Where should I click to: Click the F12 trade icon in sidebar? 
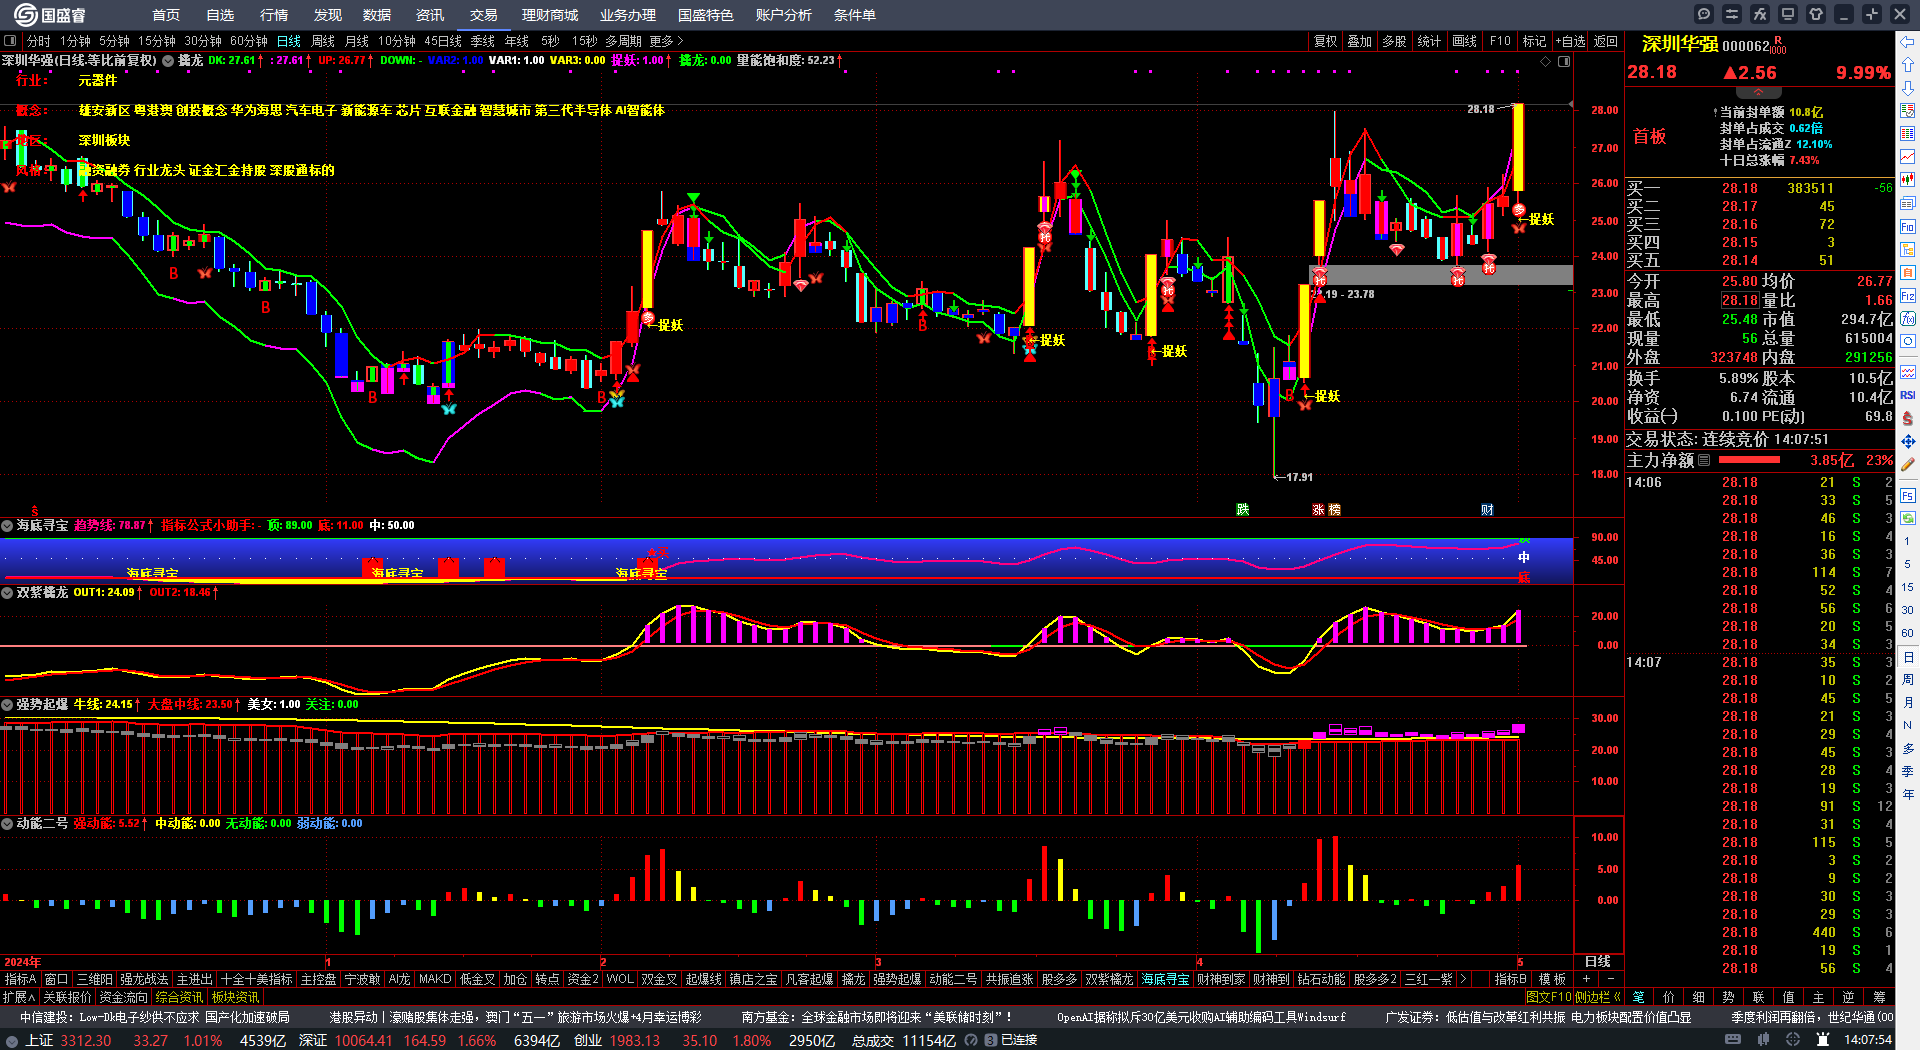click(1908, 296)
